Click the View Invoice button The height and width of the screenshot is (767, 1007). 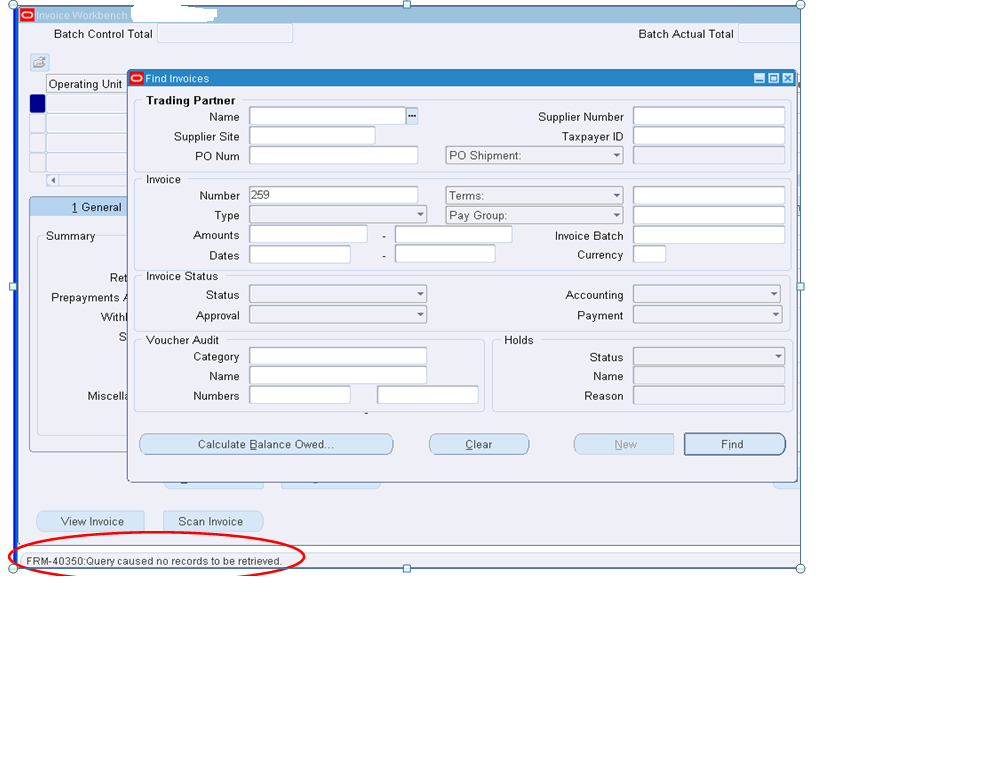point(90,521)
